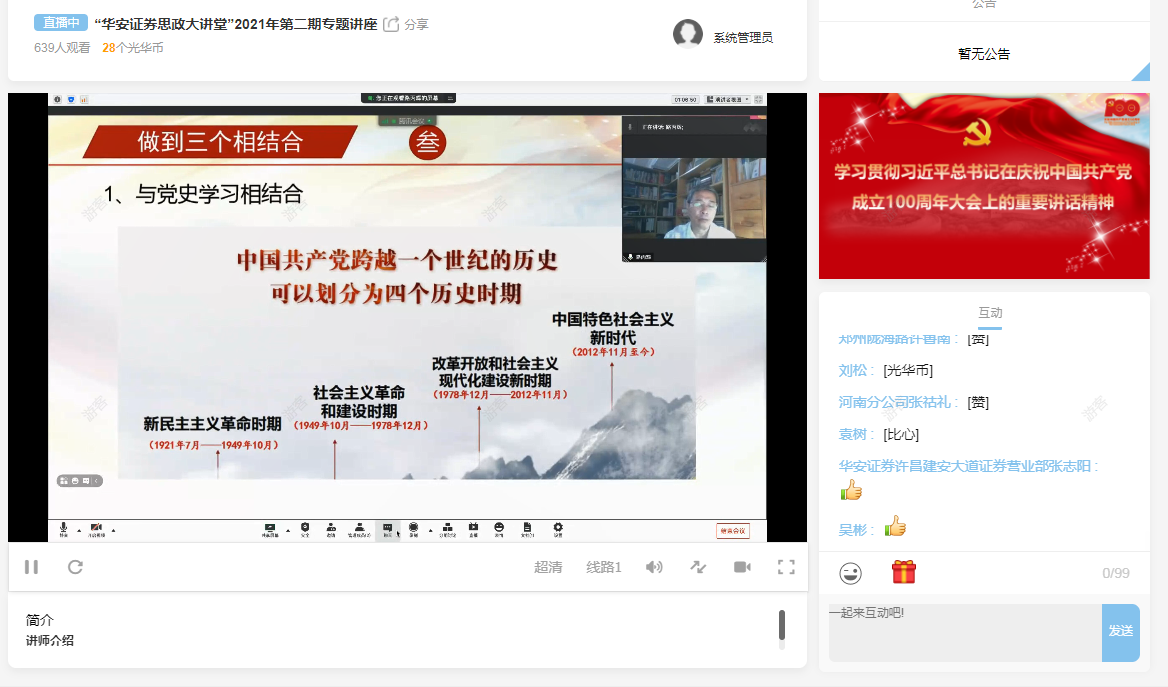Click share-screen monitor icon in meeting toolbar
This screenshot has height=687, width=1168.
pyautogui.click(x=270, y=529)
